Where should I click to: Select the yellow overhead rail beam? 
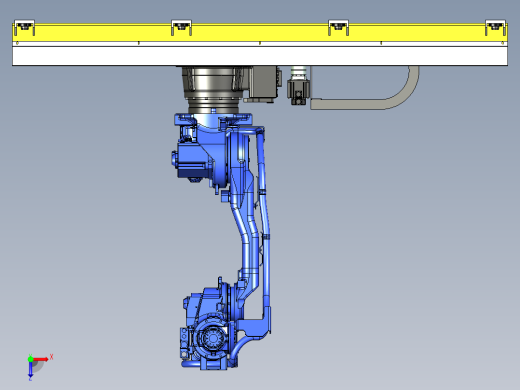[x=260, y=33]
